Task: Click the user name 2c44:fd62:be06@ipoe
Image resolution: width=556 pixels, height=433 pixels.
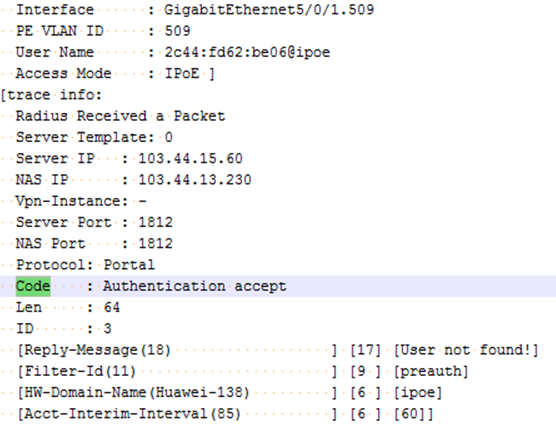Action: [x=247, y=52]
